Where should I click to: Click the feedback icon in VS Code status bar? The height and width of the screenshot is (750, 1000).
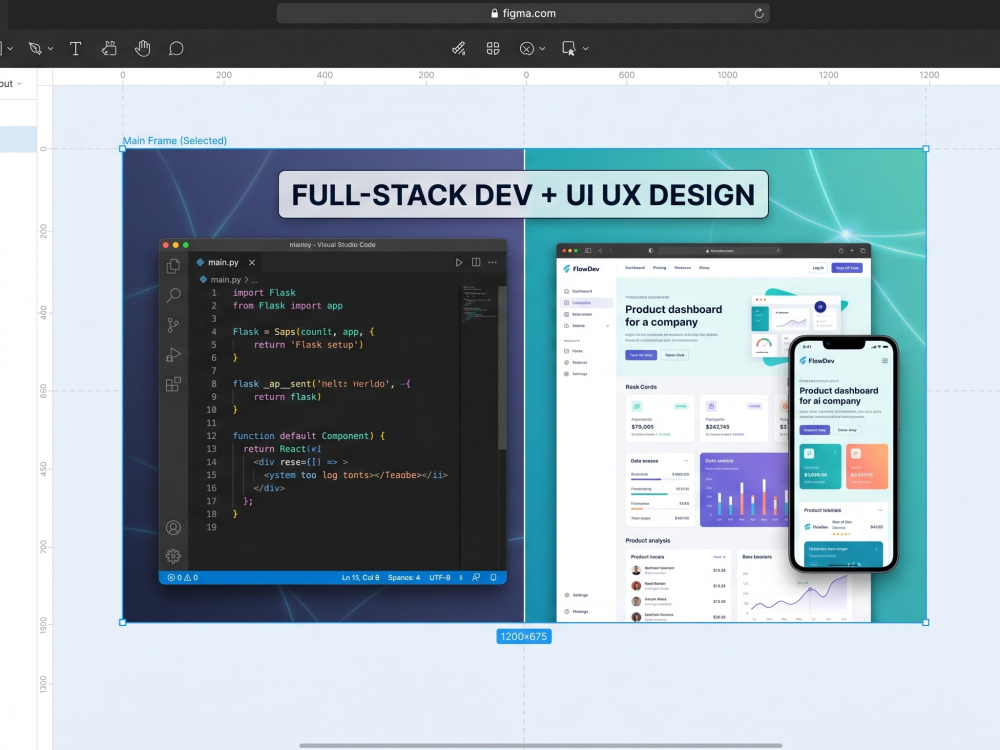coord(476,578)
